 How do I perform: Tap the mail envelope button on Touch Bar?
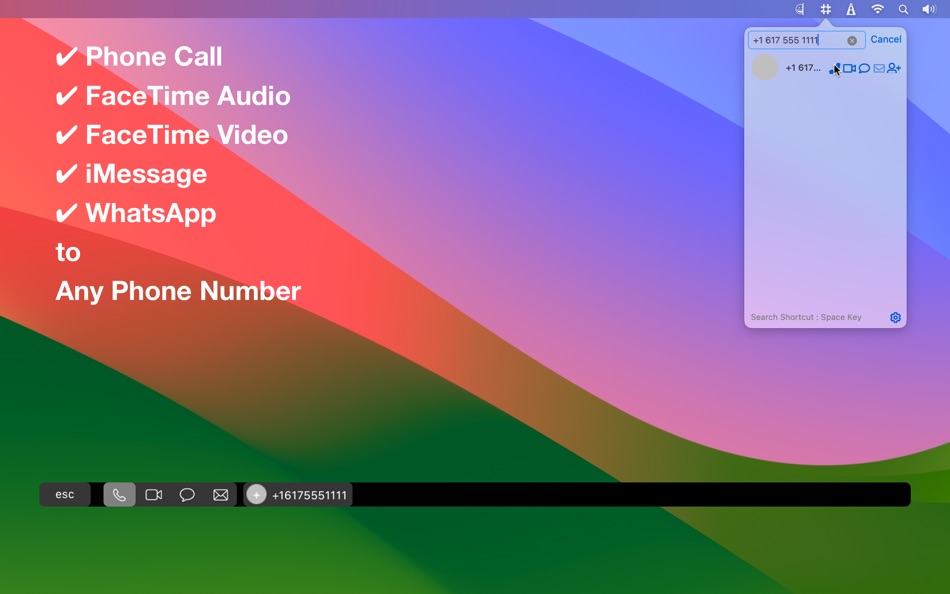(221, 495)
